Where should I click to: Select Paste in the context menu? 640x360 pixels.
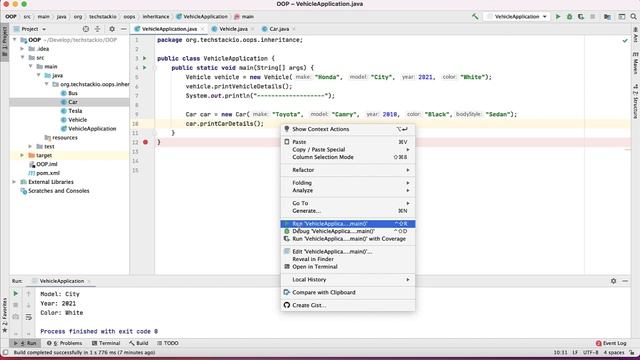pyautogui.click(x=348, y=142)
